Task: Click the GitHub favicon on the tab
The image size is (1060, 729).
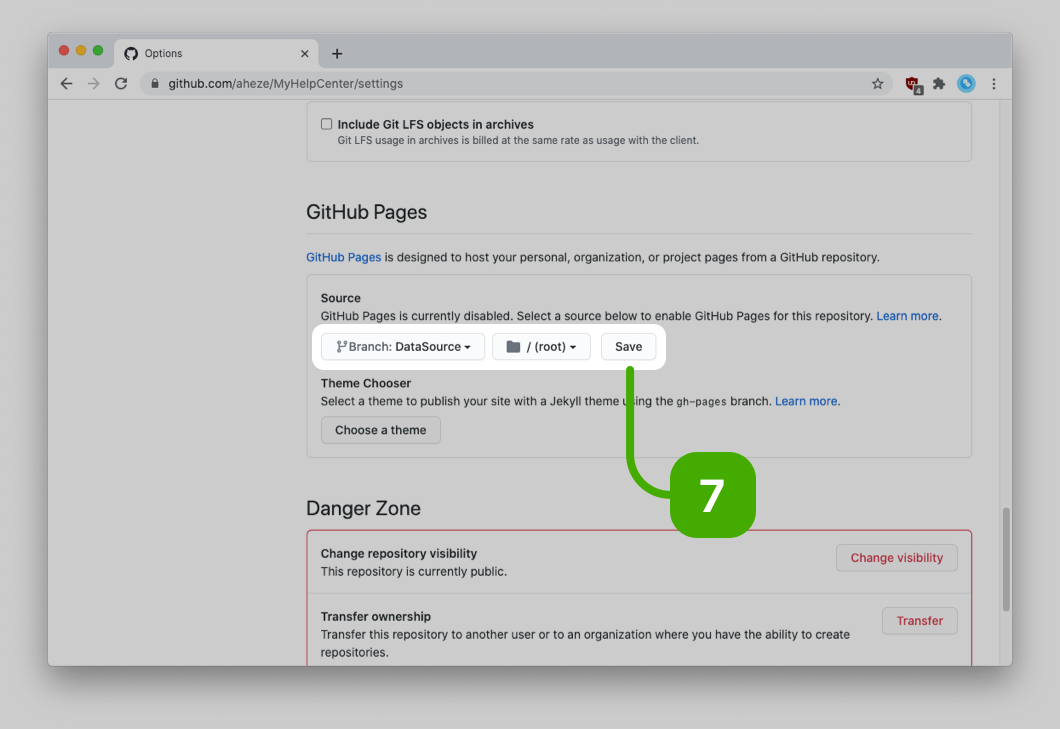Action: coord(131,53)
